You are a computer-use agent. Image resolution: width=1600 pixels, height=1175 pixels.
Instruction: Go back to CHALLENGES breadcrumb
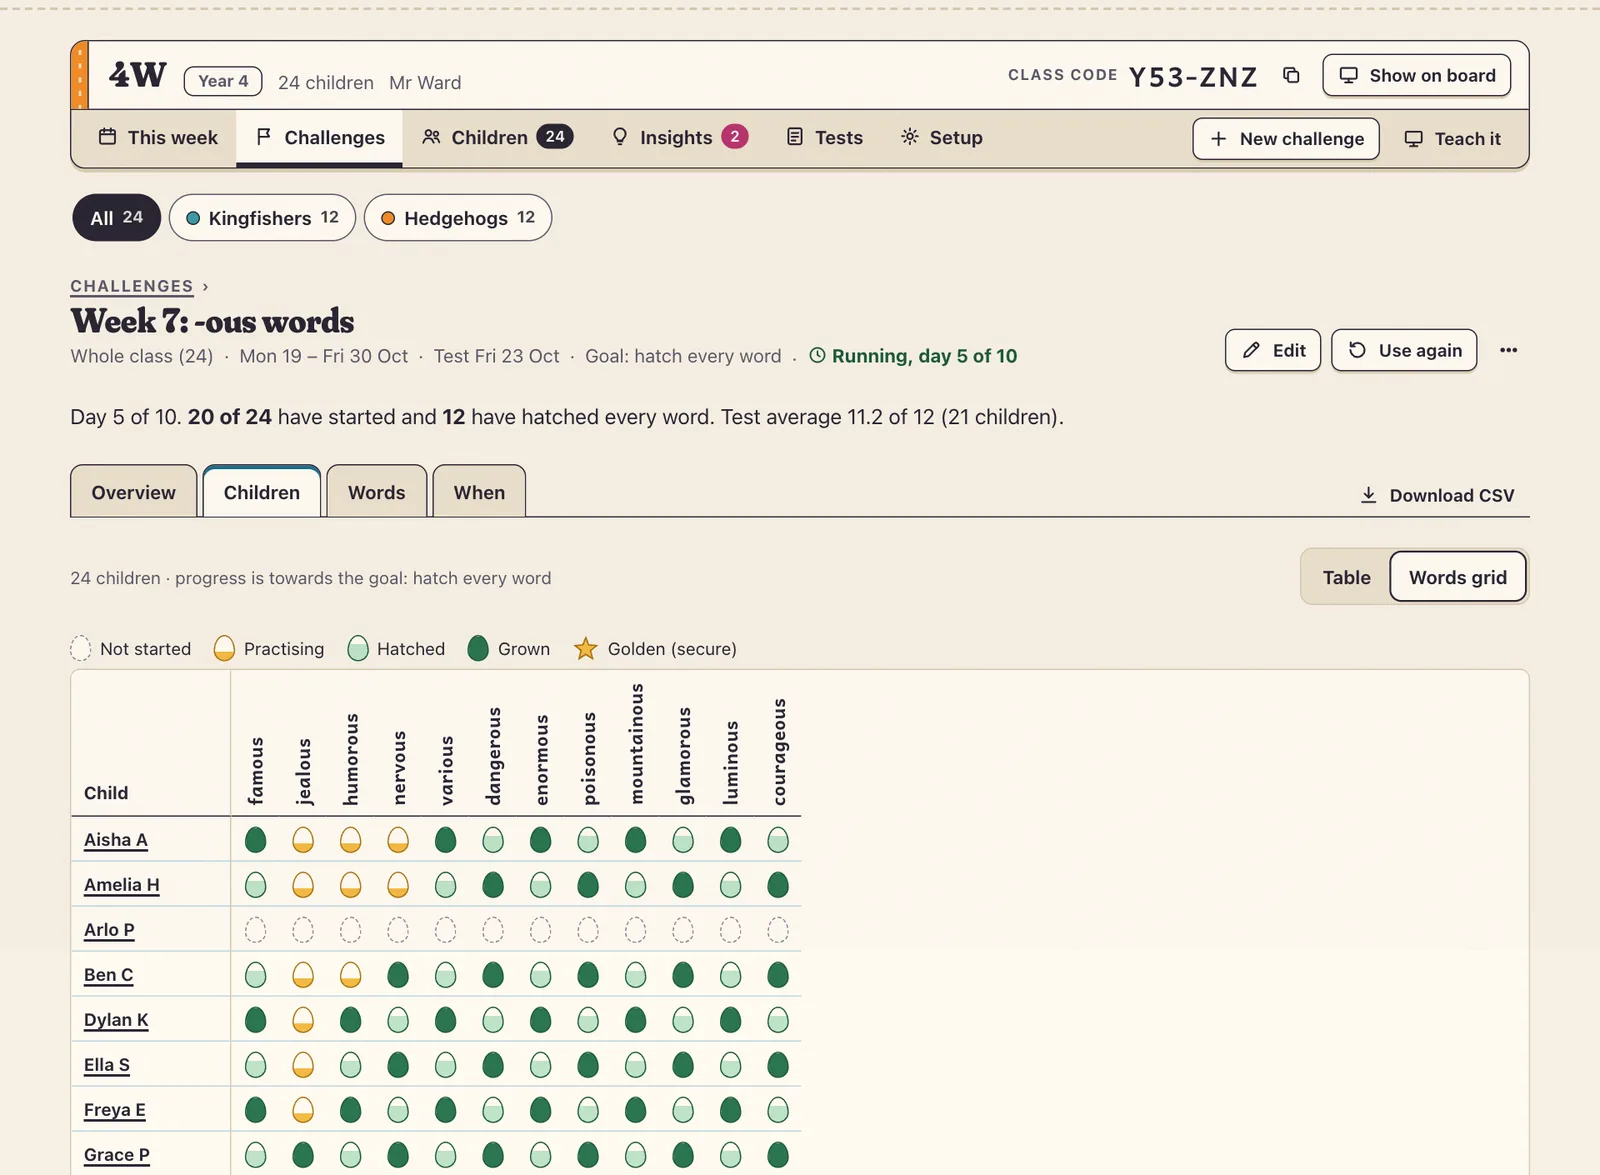tap(131, 286)
